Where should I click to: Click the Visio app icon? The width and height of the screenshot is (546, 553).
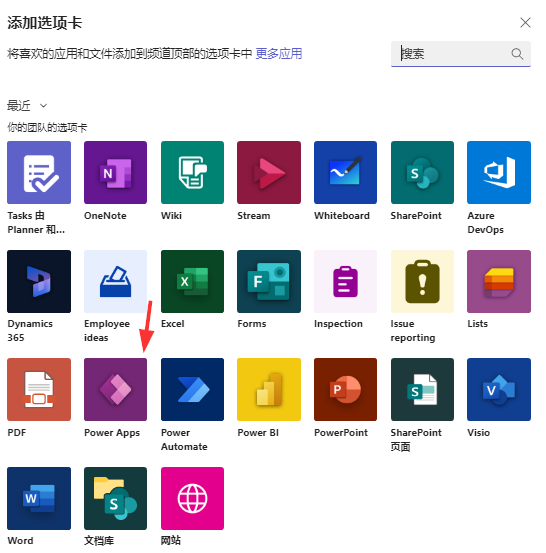coord(499,389)
